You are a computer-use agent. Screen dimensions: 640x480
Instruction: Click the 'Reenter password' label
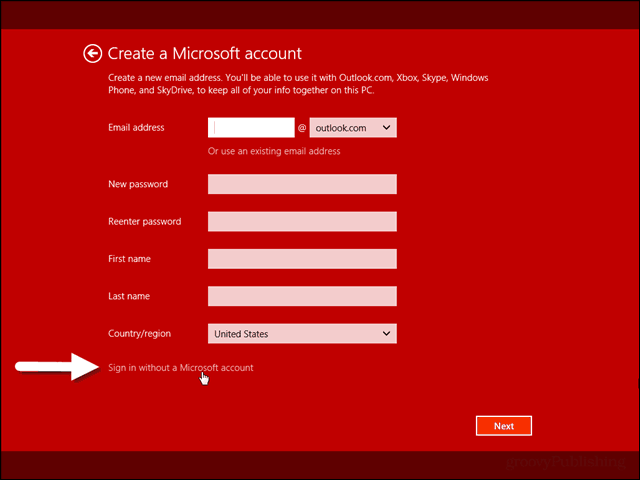[144, 222]
